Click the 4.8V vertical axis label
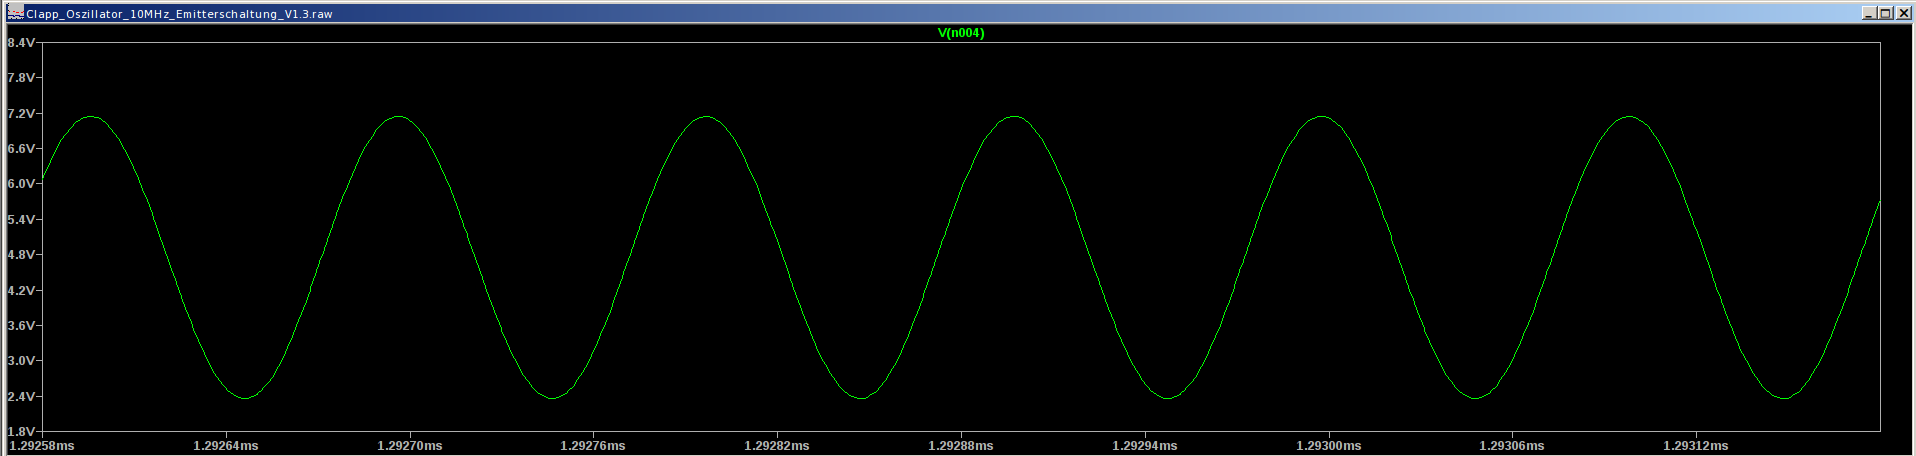 [x=21, y=254]
